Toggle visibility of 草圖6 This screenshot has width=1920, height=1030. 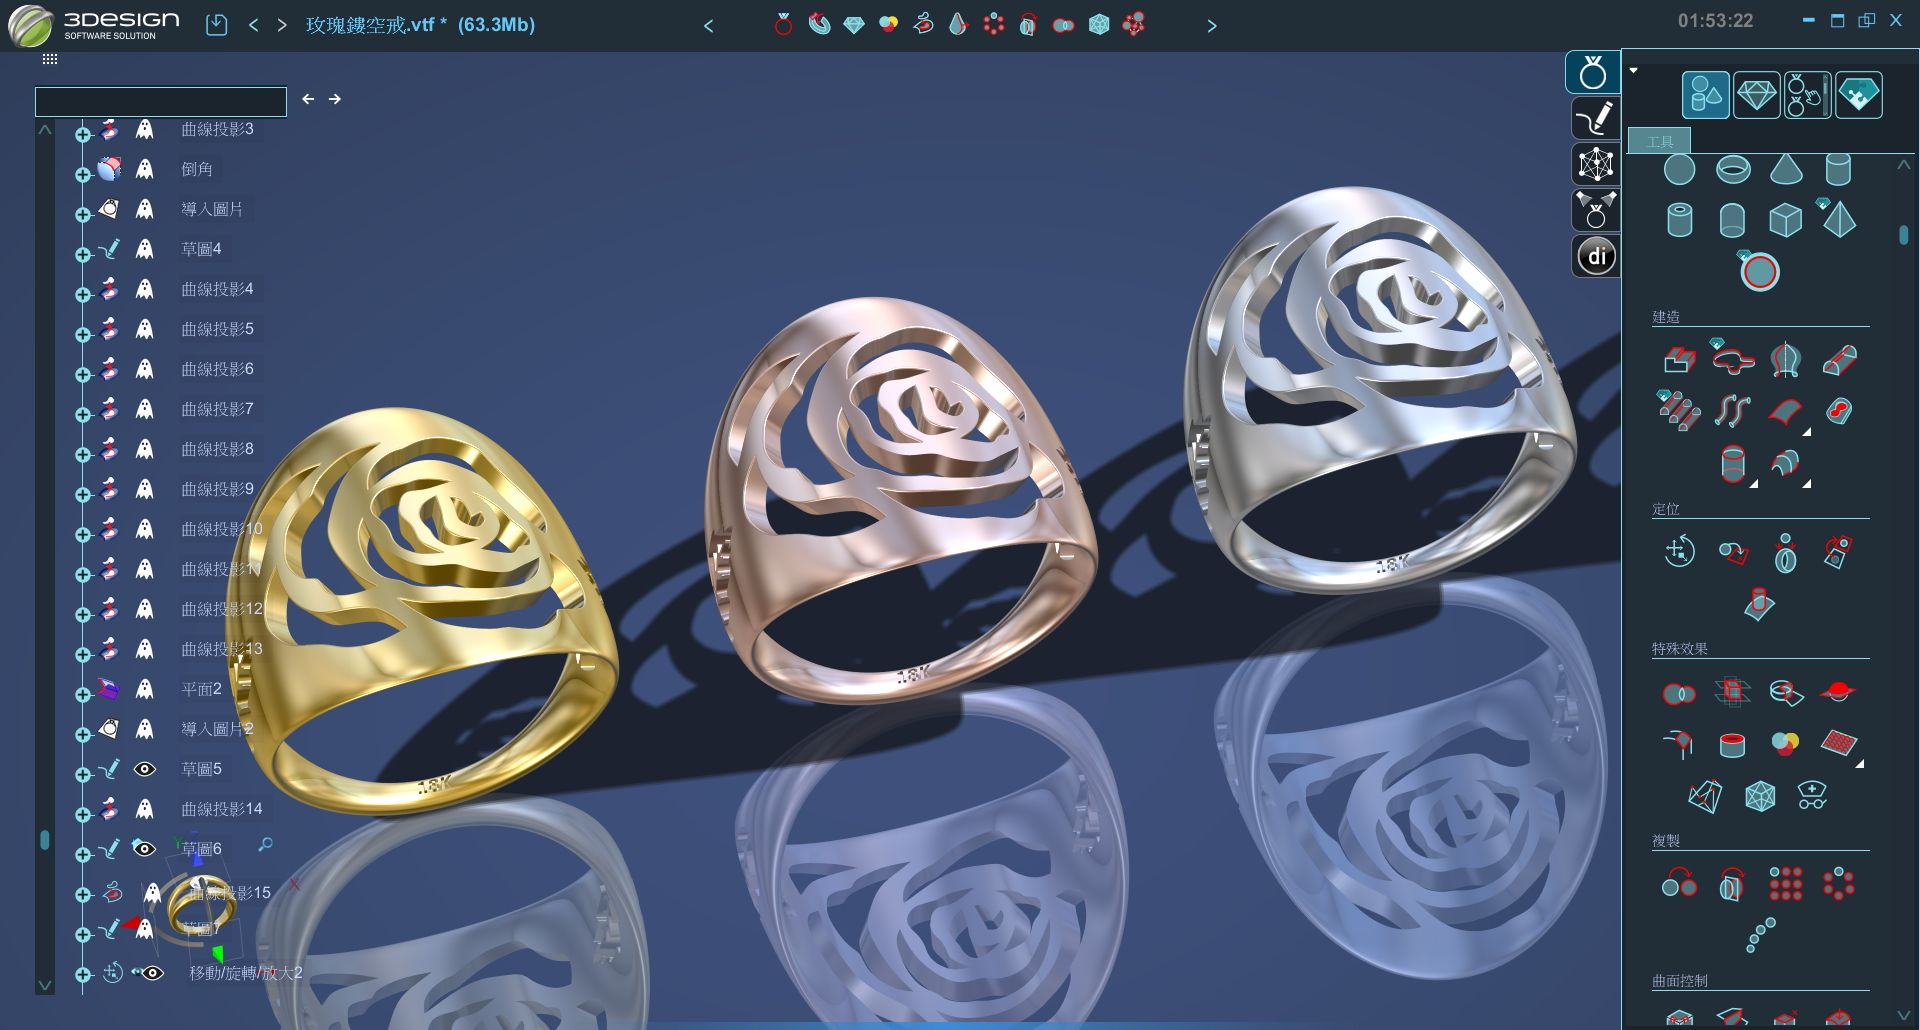145,849
